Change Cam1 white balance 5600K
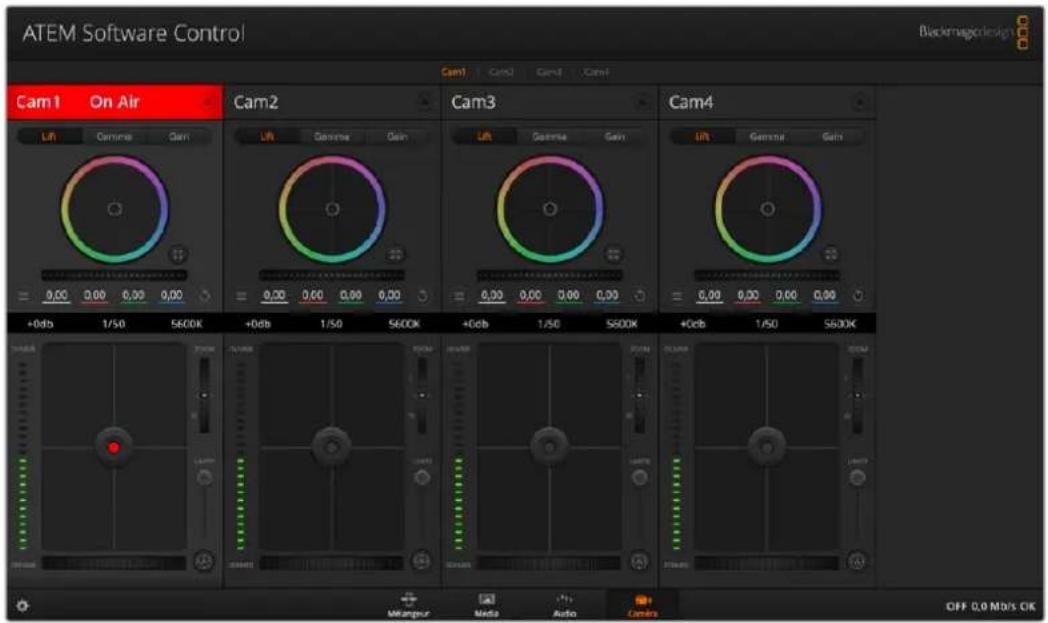Screen dimensions: 1048x623 click(186, 324)
